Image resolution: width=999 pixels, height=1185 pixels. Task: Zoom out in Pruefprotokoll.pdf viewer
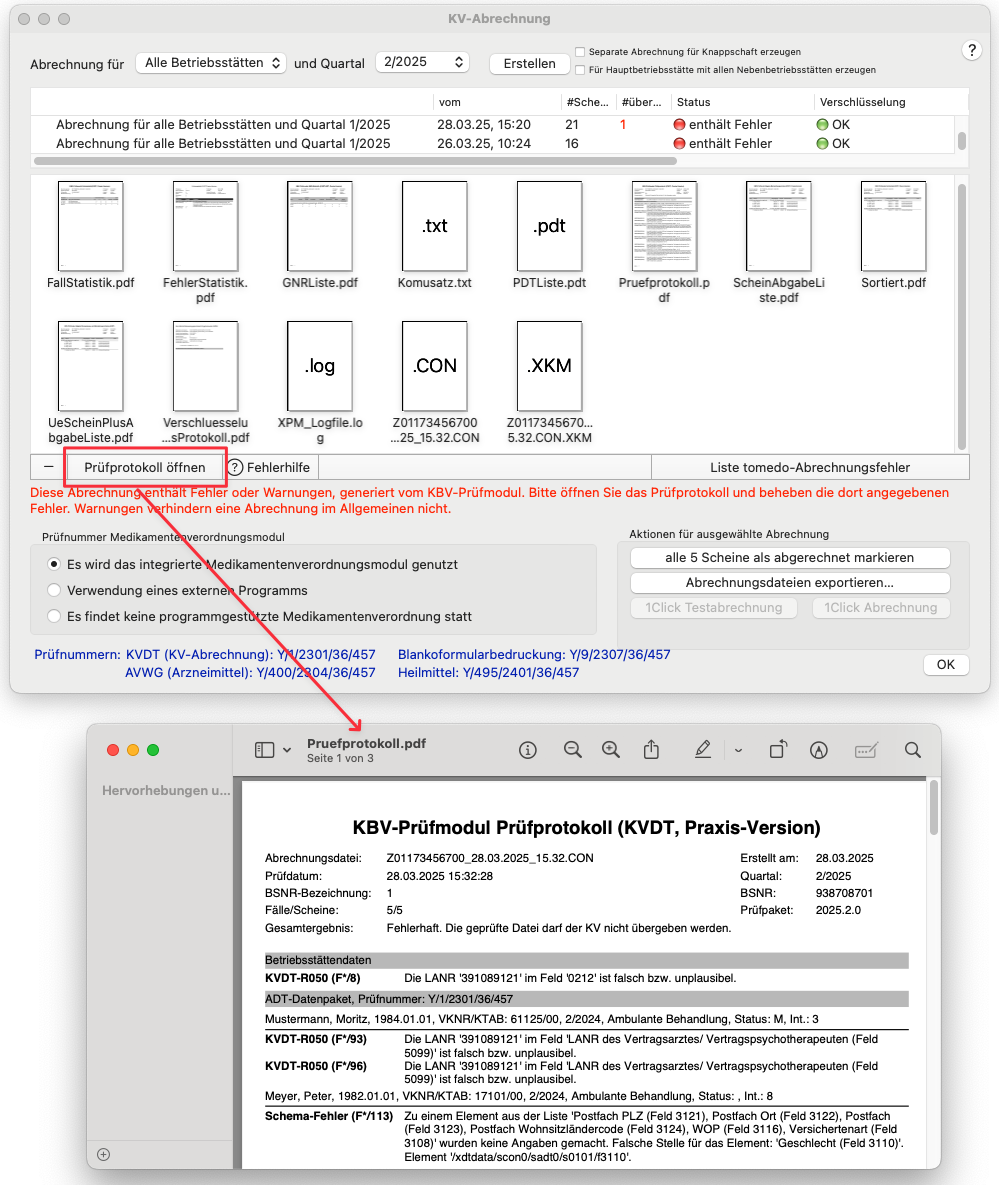pos(573,750)
